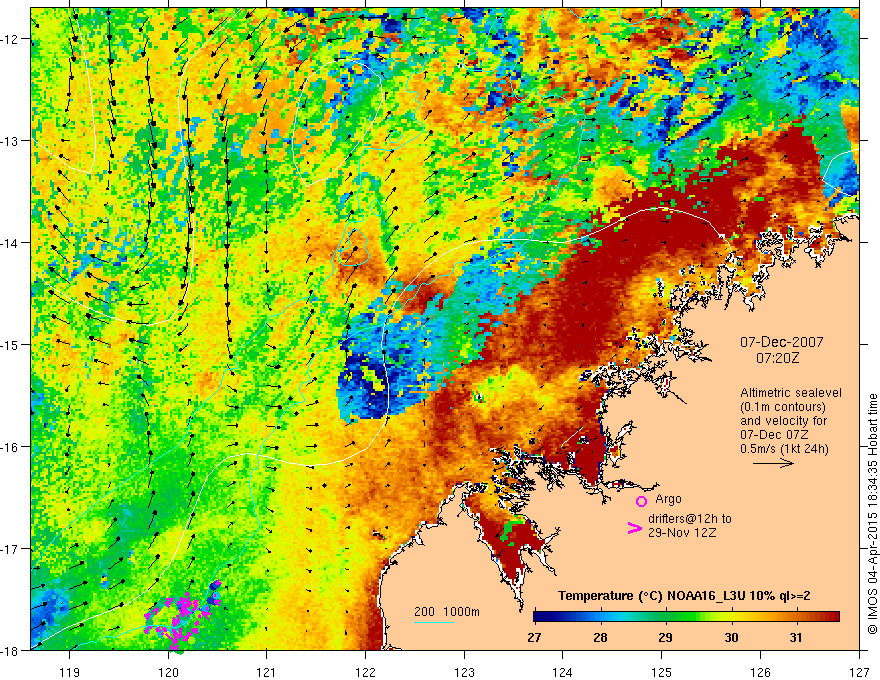
Task: Click longitude axis label 127
Action: pyautogui.click(x=859, y=672)
